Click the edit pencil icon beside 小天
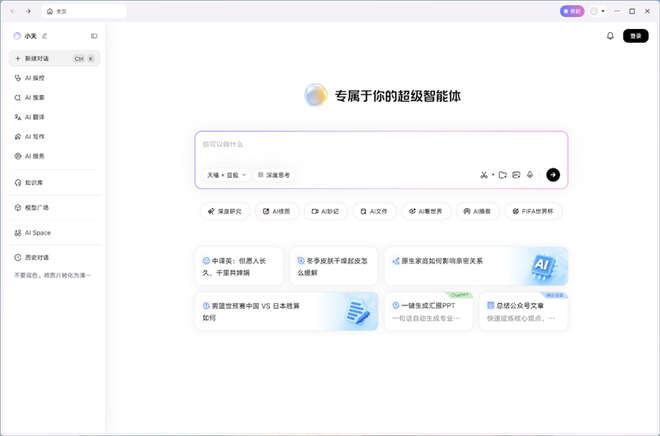 pos(44,36)
